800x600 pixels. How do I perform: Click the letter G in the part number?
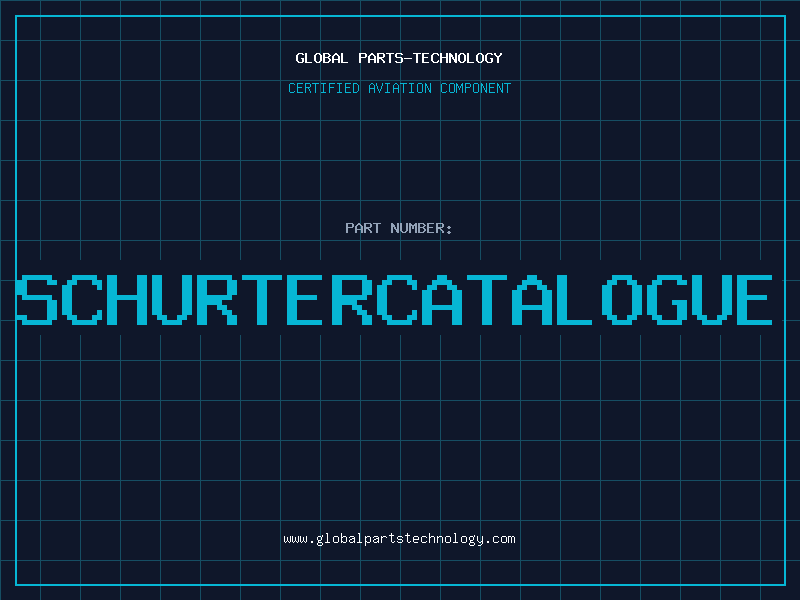pos(662,300)
